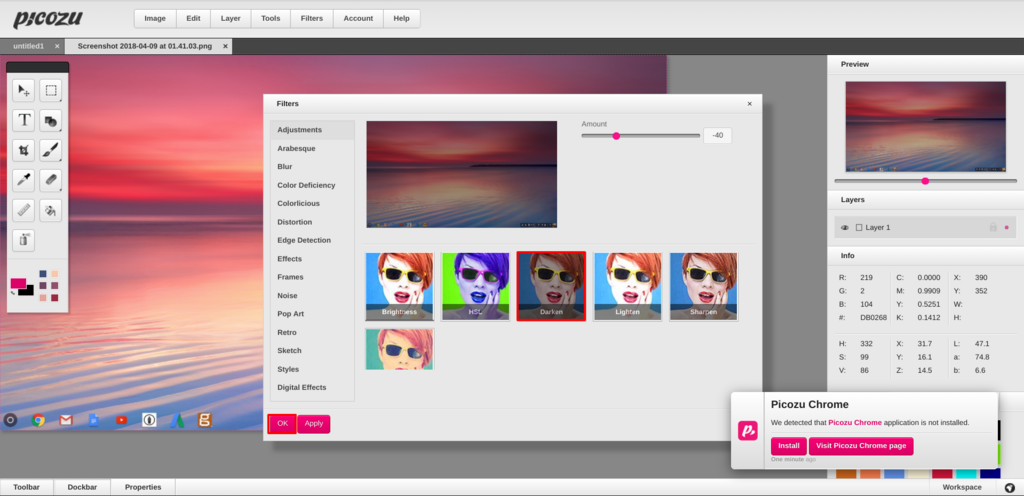Select the Ruler measure tool

pyautogui.click(x=24, y=210)
